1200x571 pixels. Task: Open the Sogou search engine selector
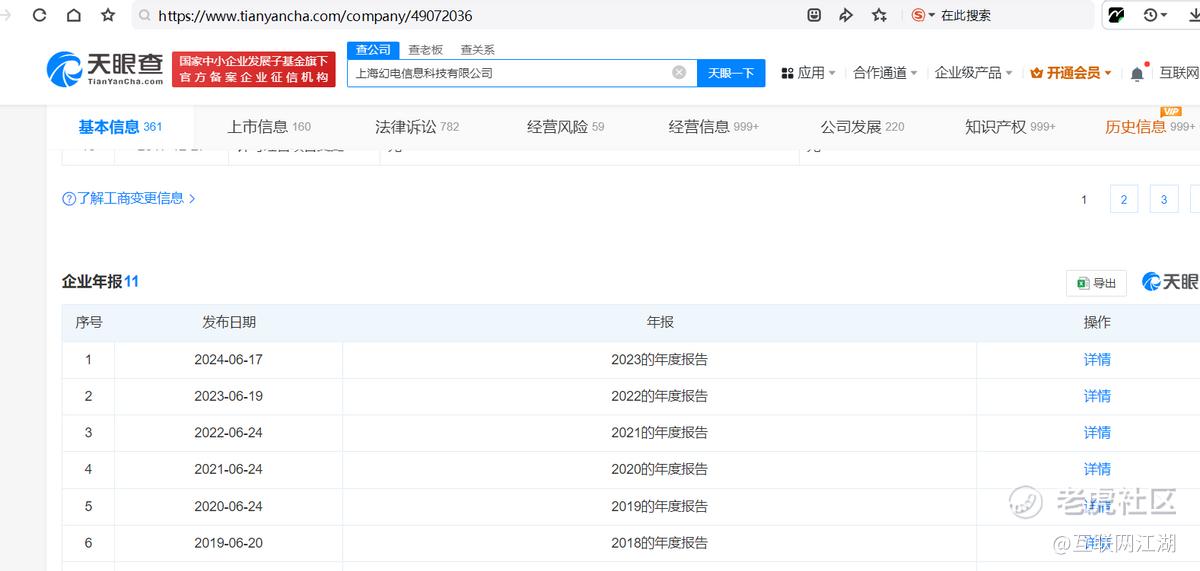coord(923,15)
